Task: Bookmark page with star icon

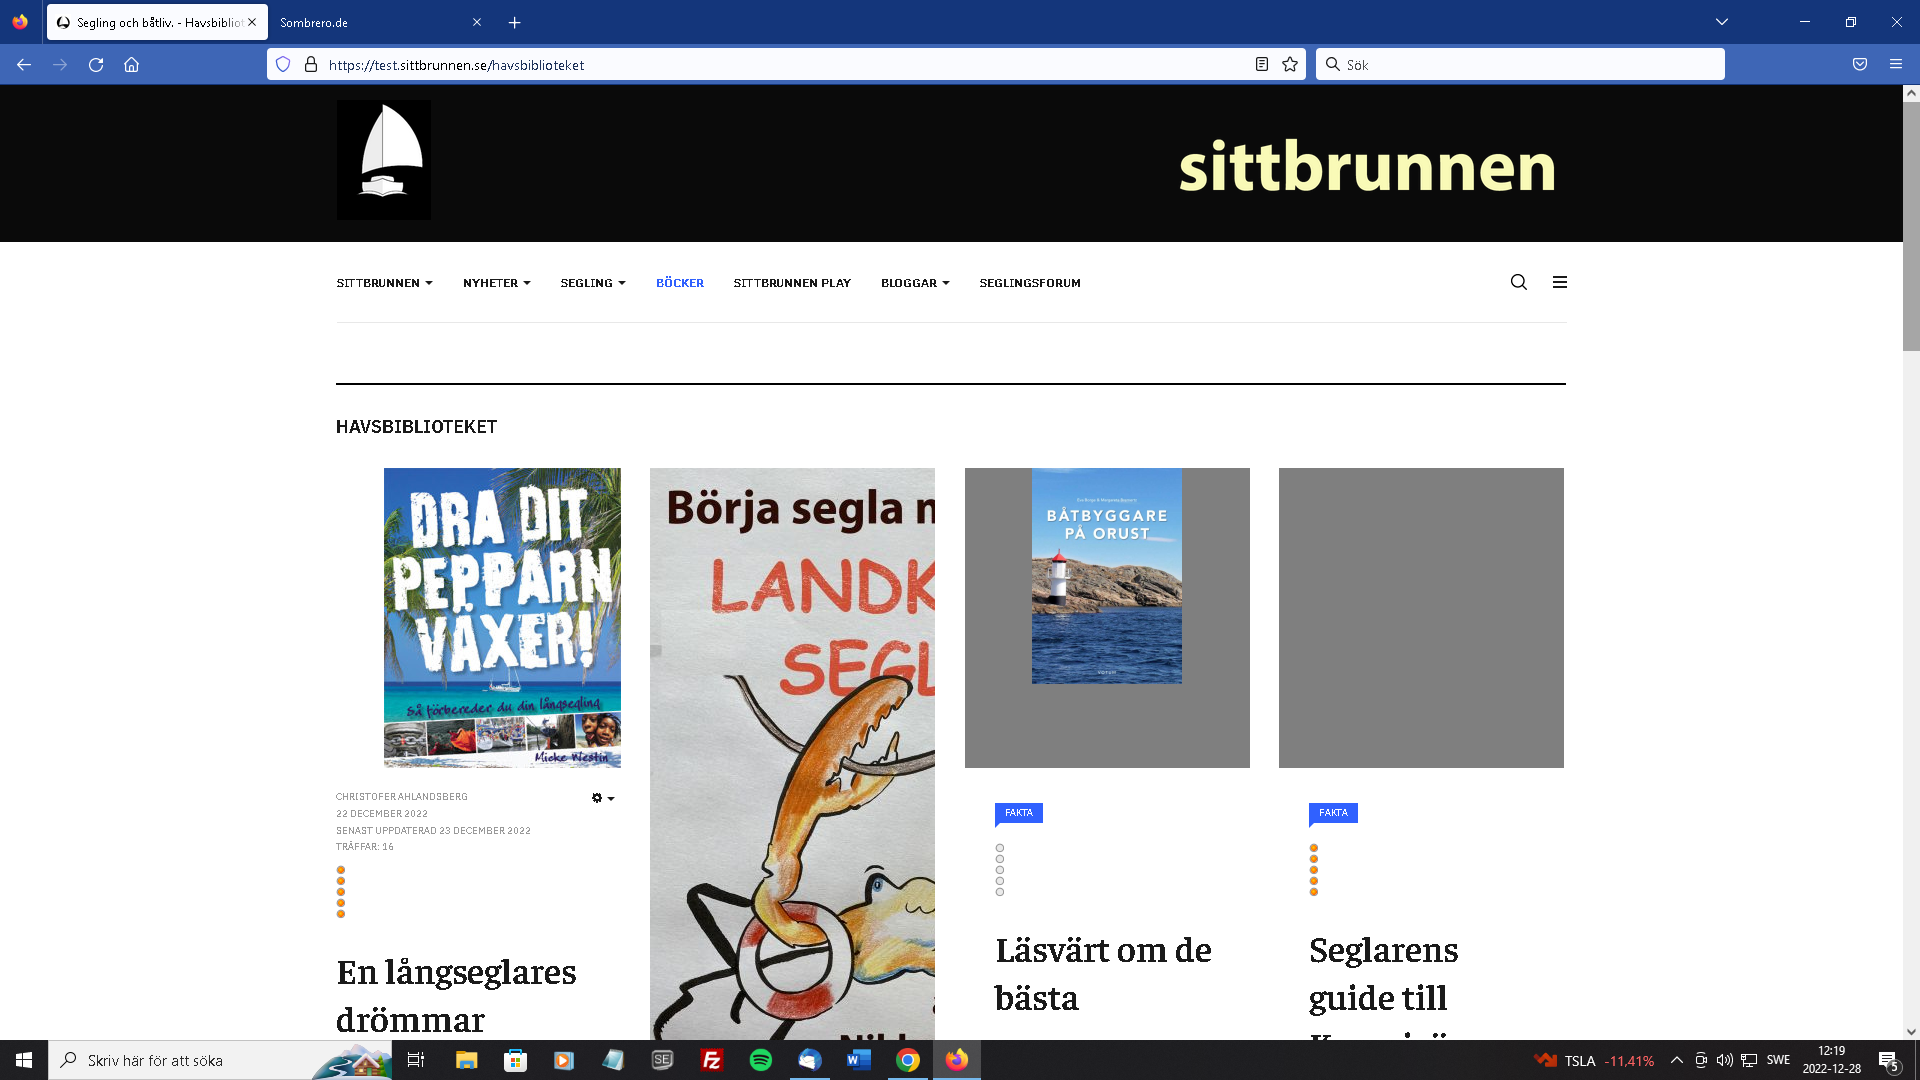Action: coord(1290,65)
